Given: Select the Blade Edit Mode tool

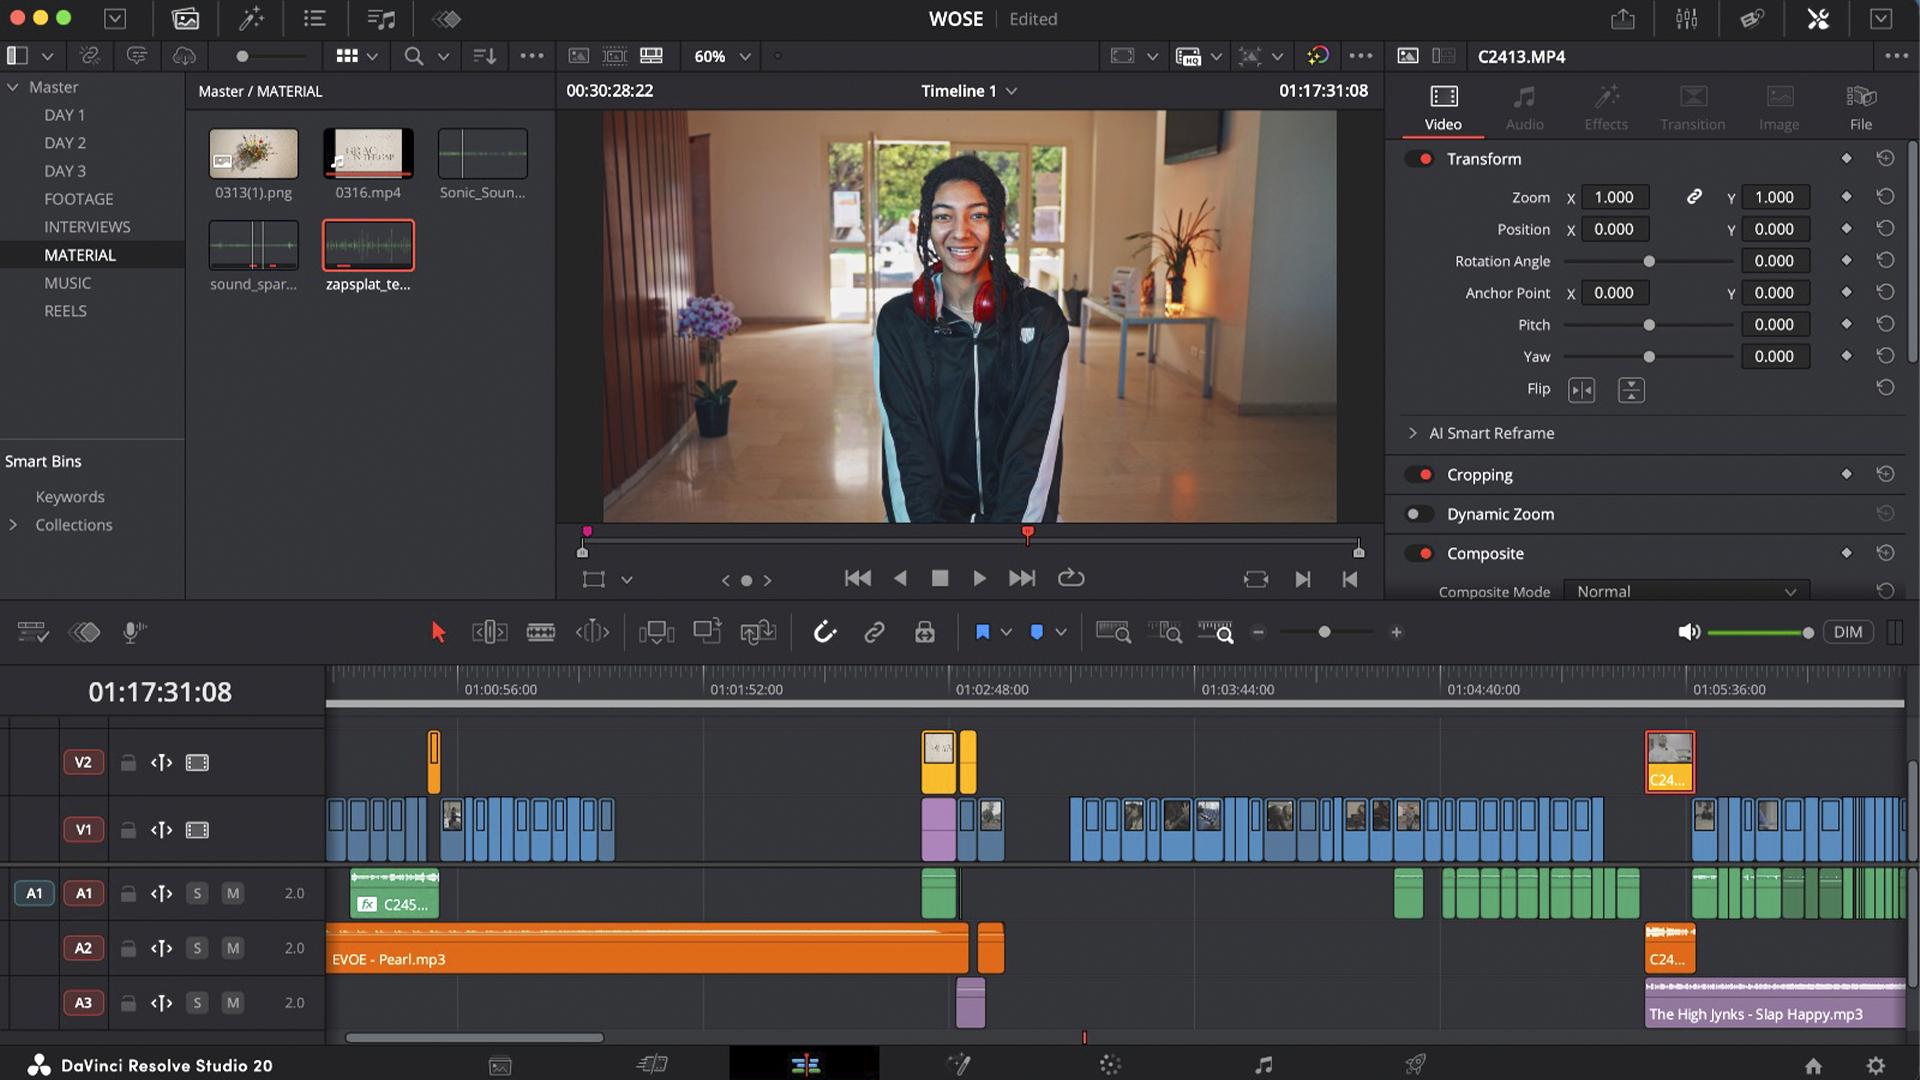Looking at the screenshot, I should point(541,632).
